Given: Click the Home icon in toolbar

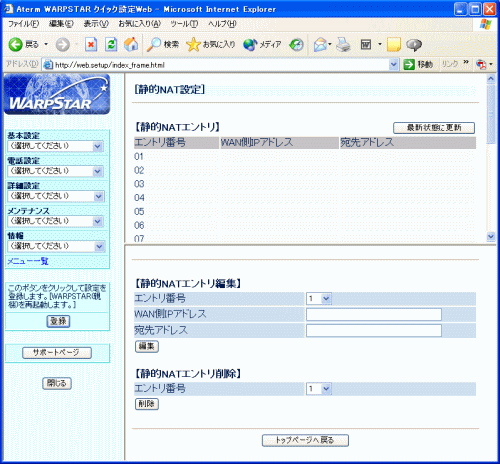Looking at the screenshot, I should point(131,44).
